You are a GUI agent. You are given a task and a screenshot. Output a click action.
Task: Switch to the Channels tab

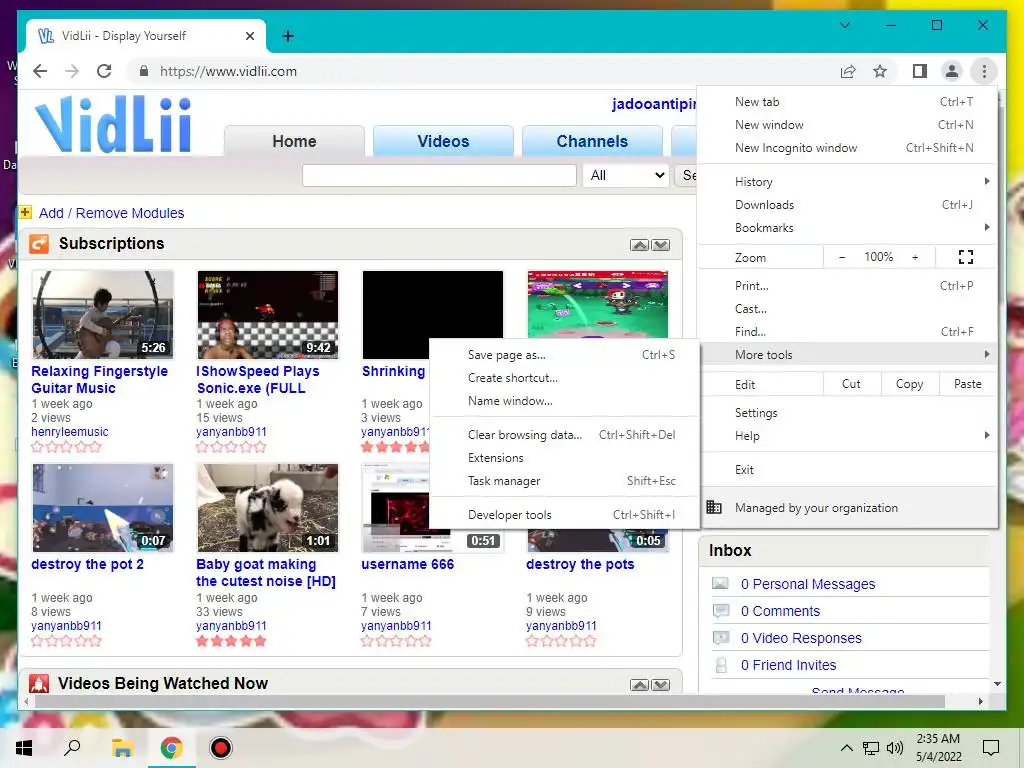(x=592, y=141)
